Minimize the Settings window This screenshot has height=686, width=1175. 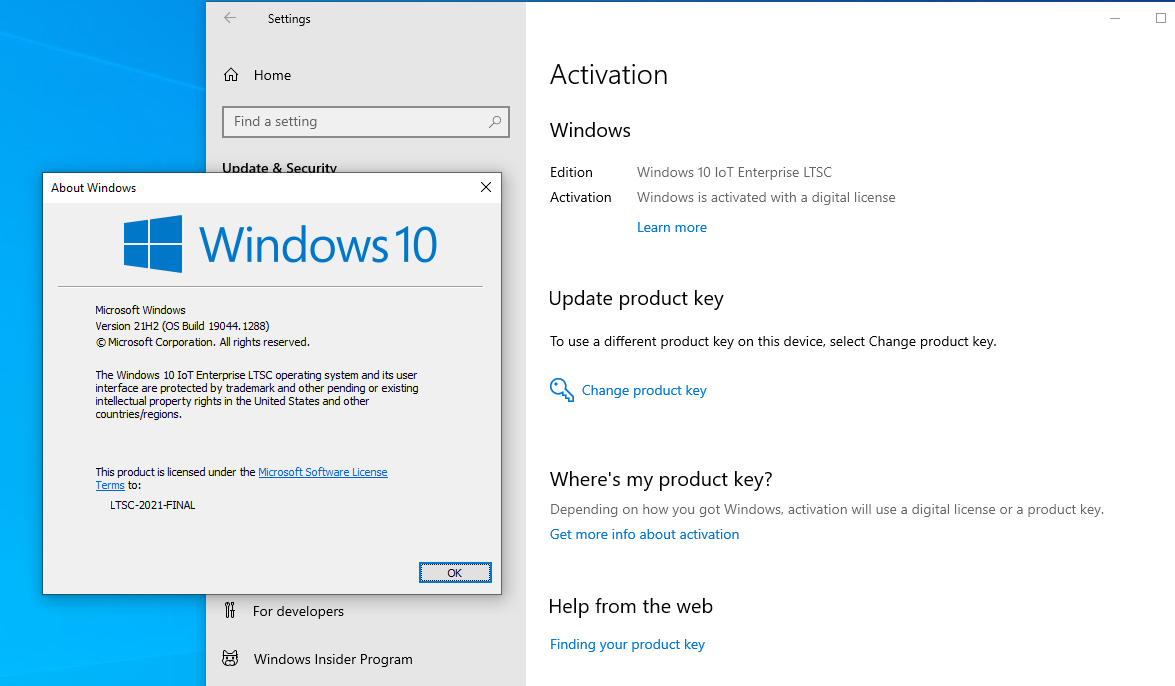[1114, 18]
